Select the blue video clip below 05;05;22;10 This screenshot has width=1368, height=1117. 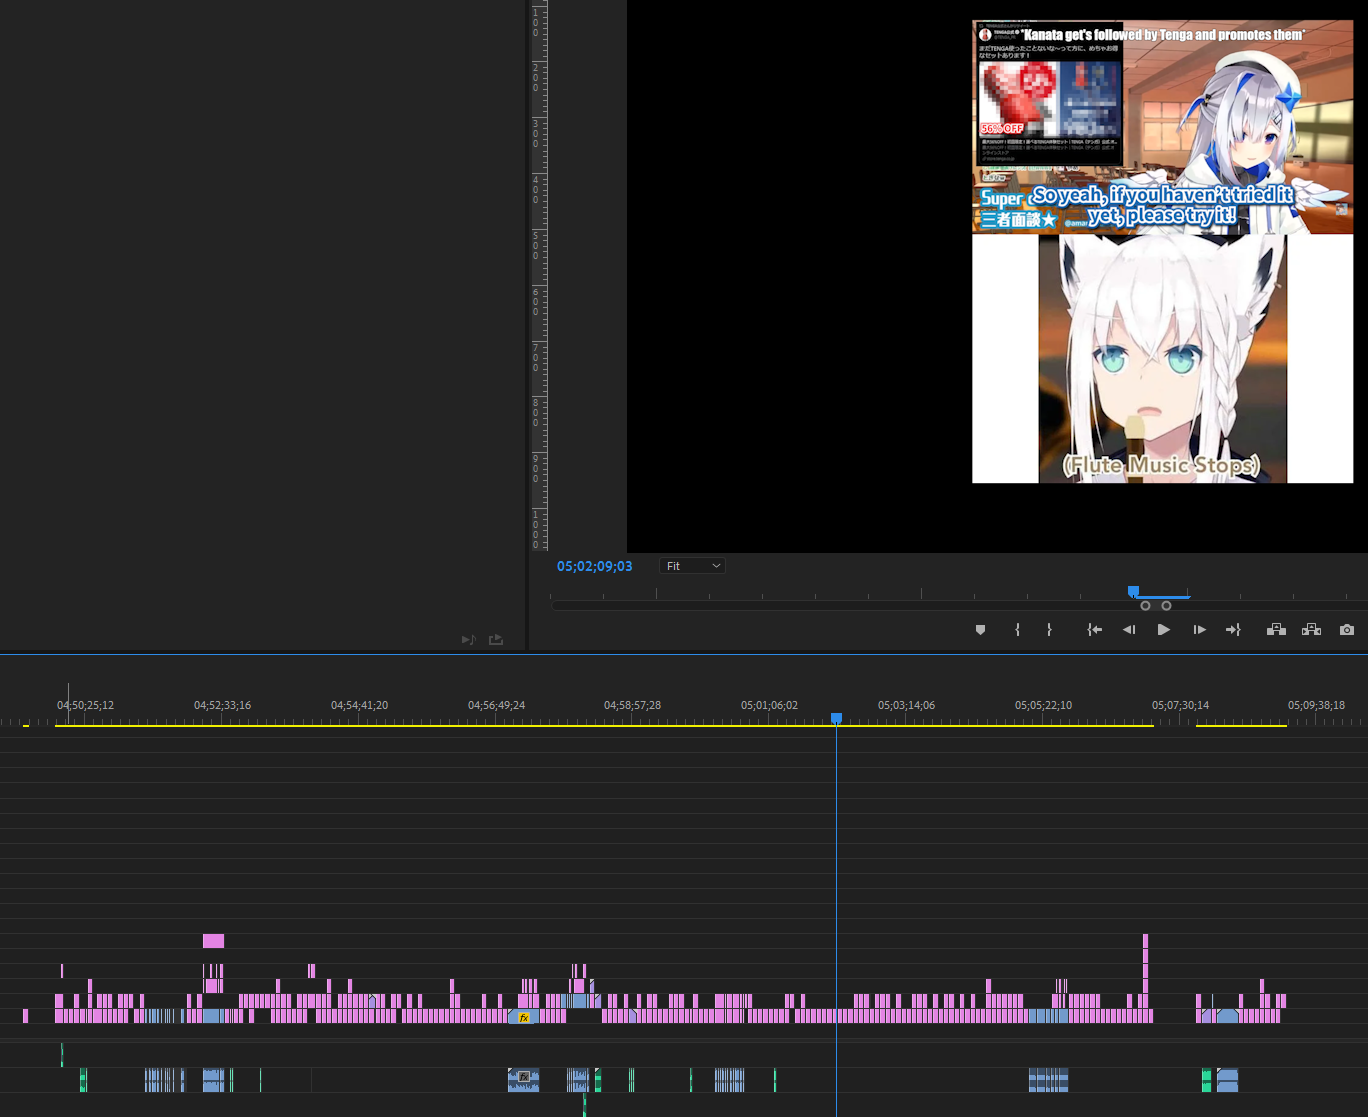coord(1048,1016)
